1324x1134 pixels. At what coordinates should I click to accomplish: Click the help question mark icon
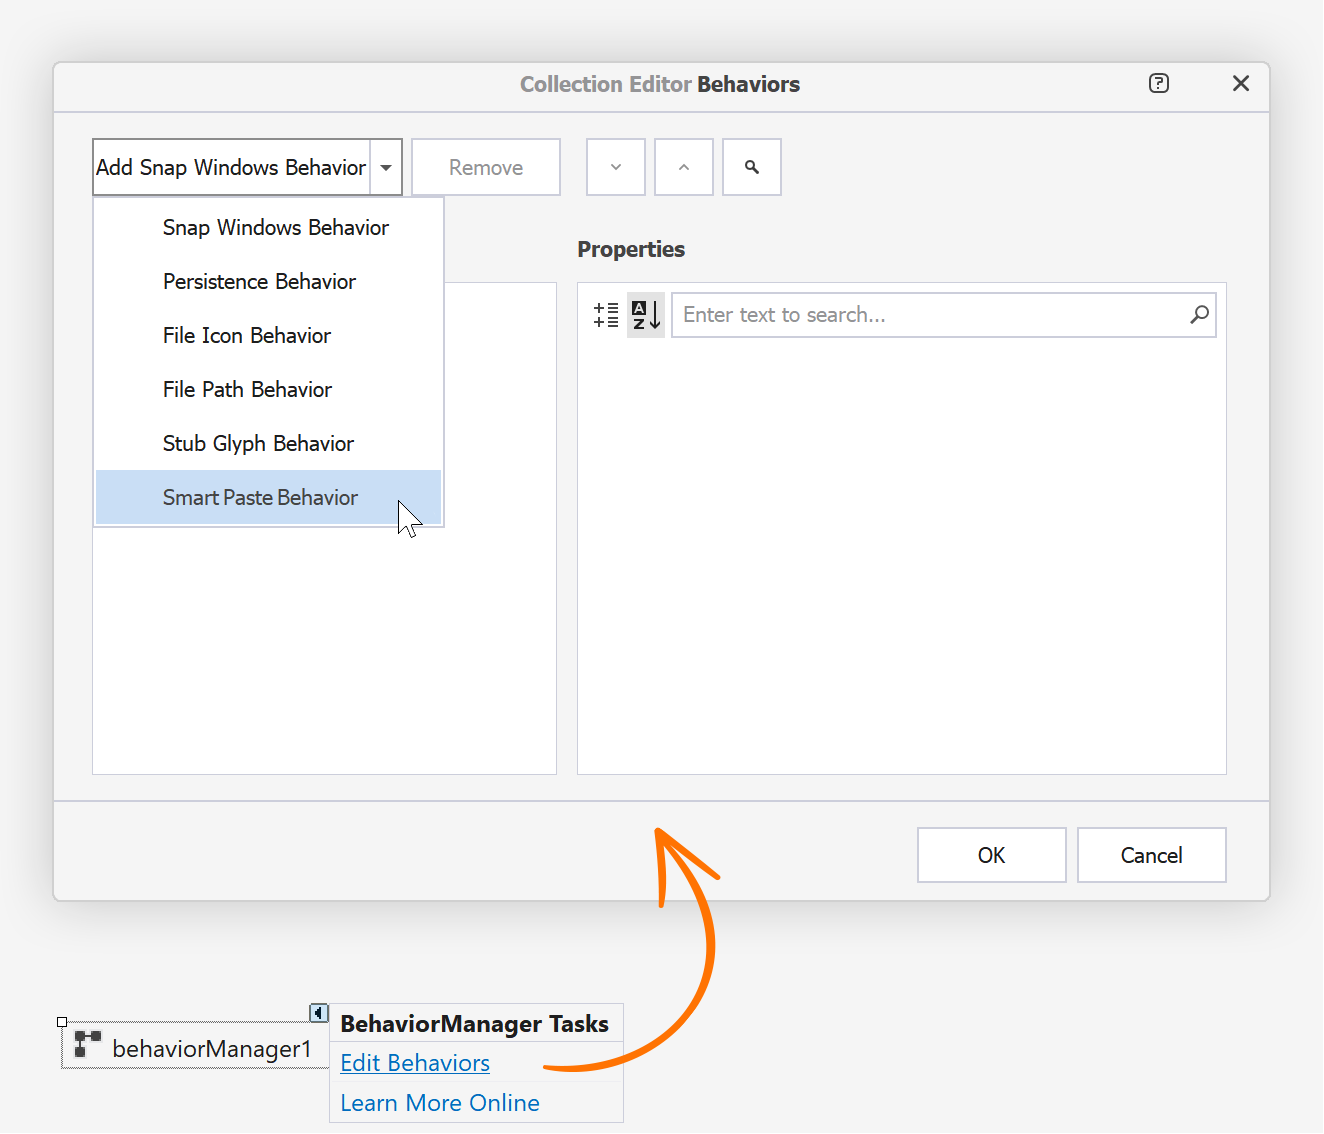coord(1159,84)
